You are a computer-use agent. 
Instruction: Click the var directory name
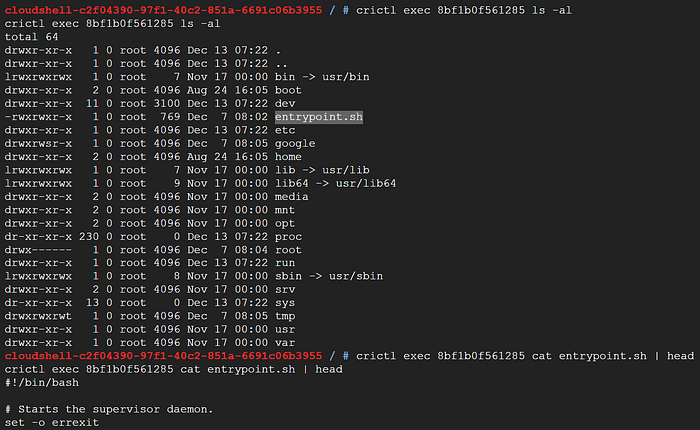285,343
